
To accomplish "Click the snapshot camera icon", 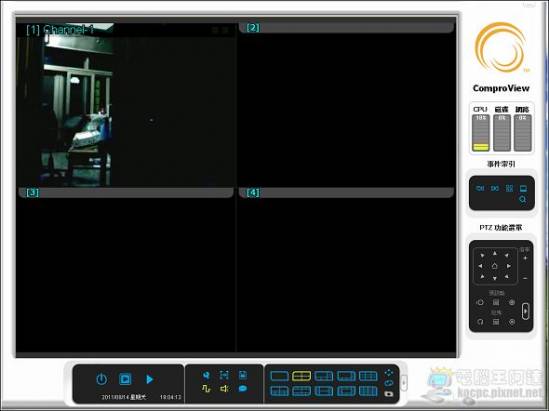I will [389, 394].
